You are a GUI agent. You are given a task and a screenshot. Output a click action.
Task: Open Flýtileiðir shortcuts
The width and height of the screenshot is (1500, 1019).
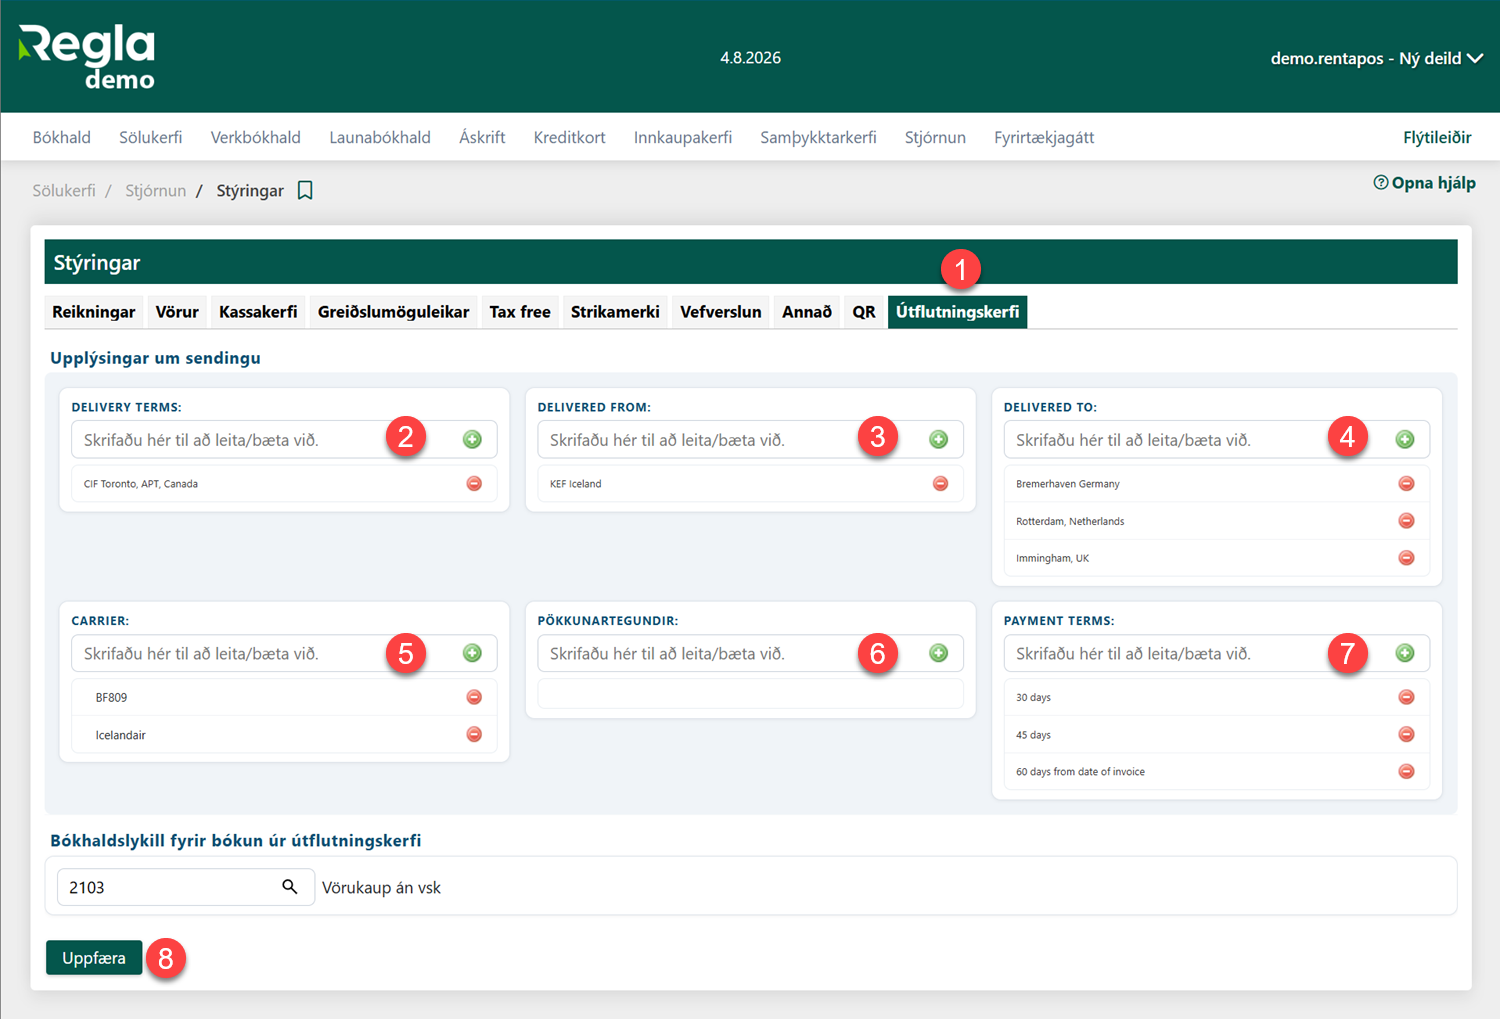tap(1437, 138)
